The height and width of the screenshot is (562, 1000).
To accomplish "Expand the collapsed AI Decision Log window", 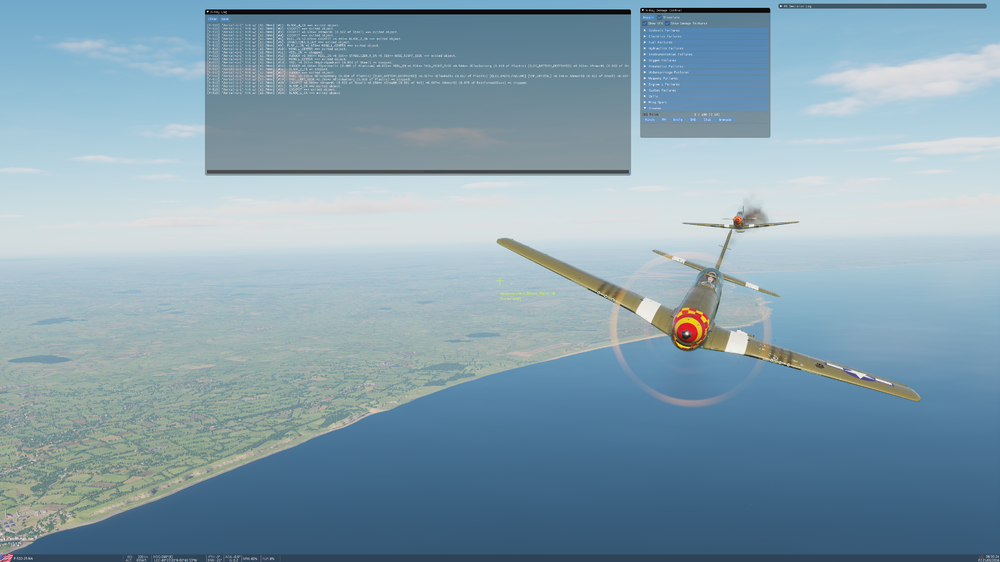I will click(781, 6).
